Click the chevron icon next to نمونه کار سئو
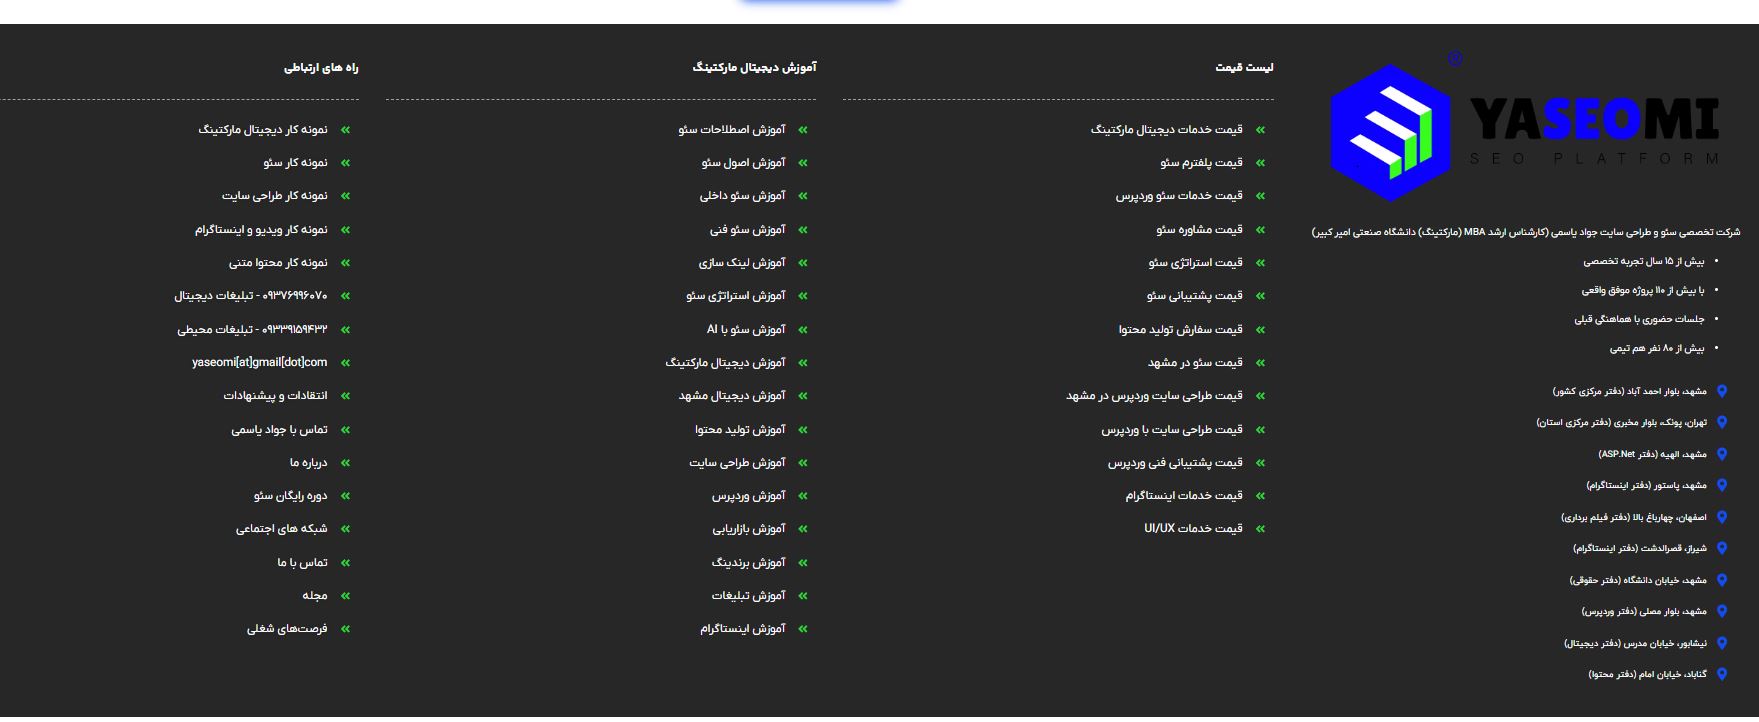This screenshot has width=1759, height=722. click(346, 163)
